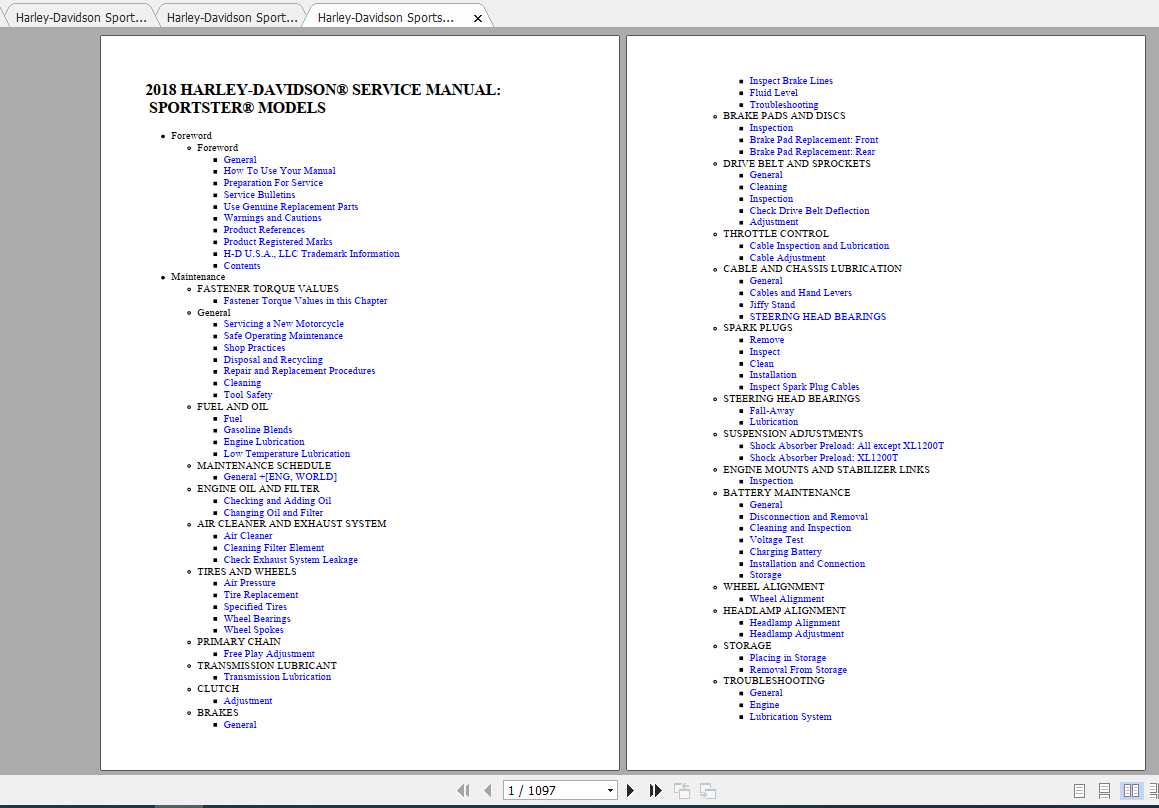Click the next view icon
The height and width of the screenshot is (808, 1159).
[x=707, y=790]
